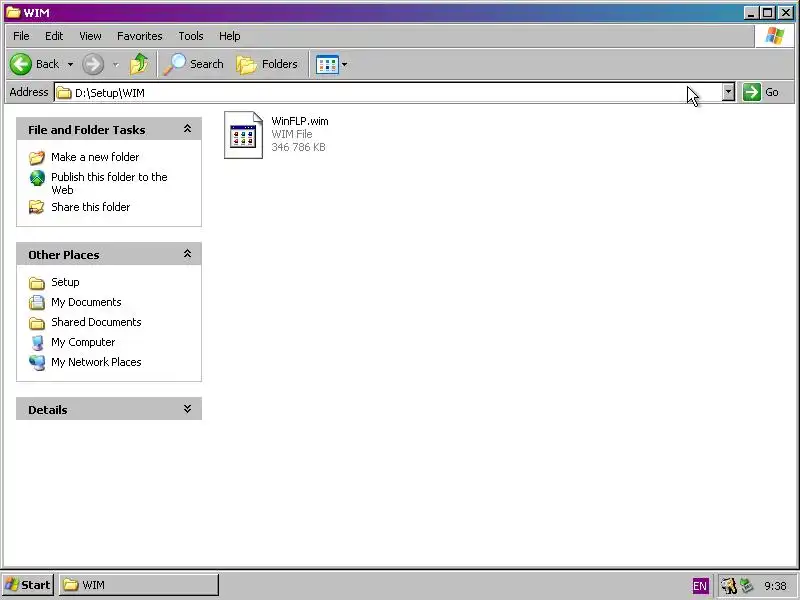This screenshot has height=600, width=800.
Task: Click the first system tray icon
Action: coord(729,586)
